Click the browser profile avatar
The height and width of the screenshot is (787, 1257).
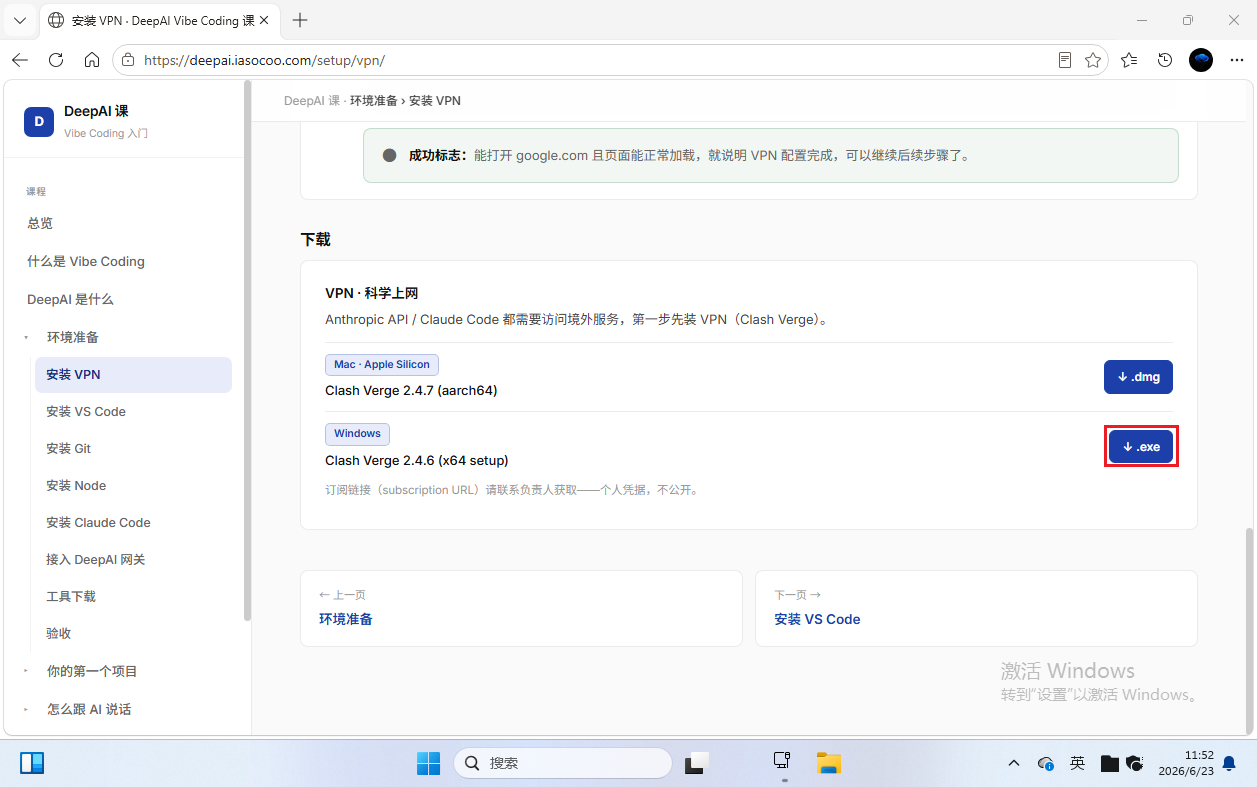point(1201,60)
